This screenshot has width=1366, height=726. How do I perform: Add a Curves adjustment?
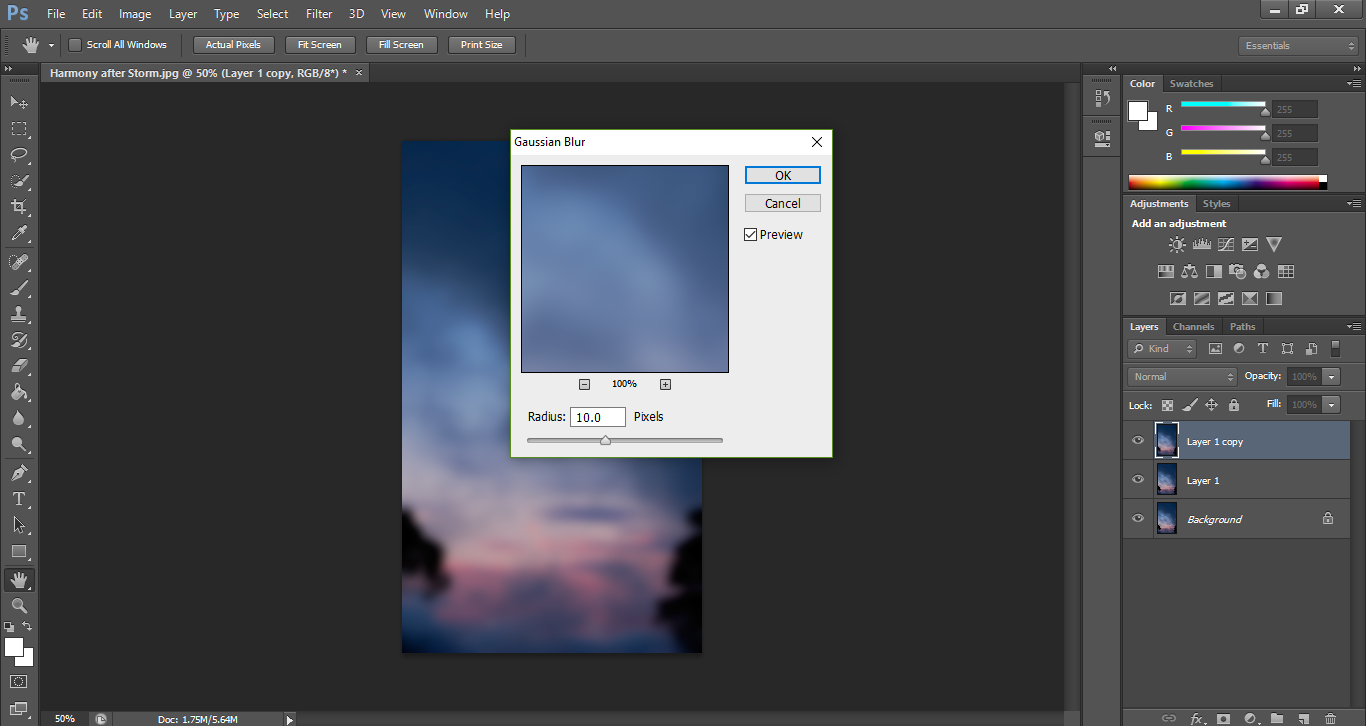[1226, 244]
